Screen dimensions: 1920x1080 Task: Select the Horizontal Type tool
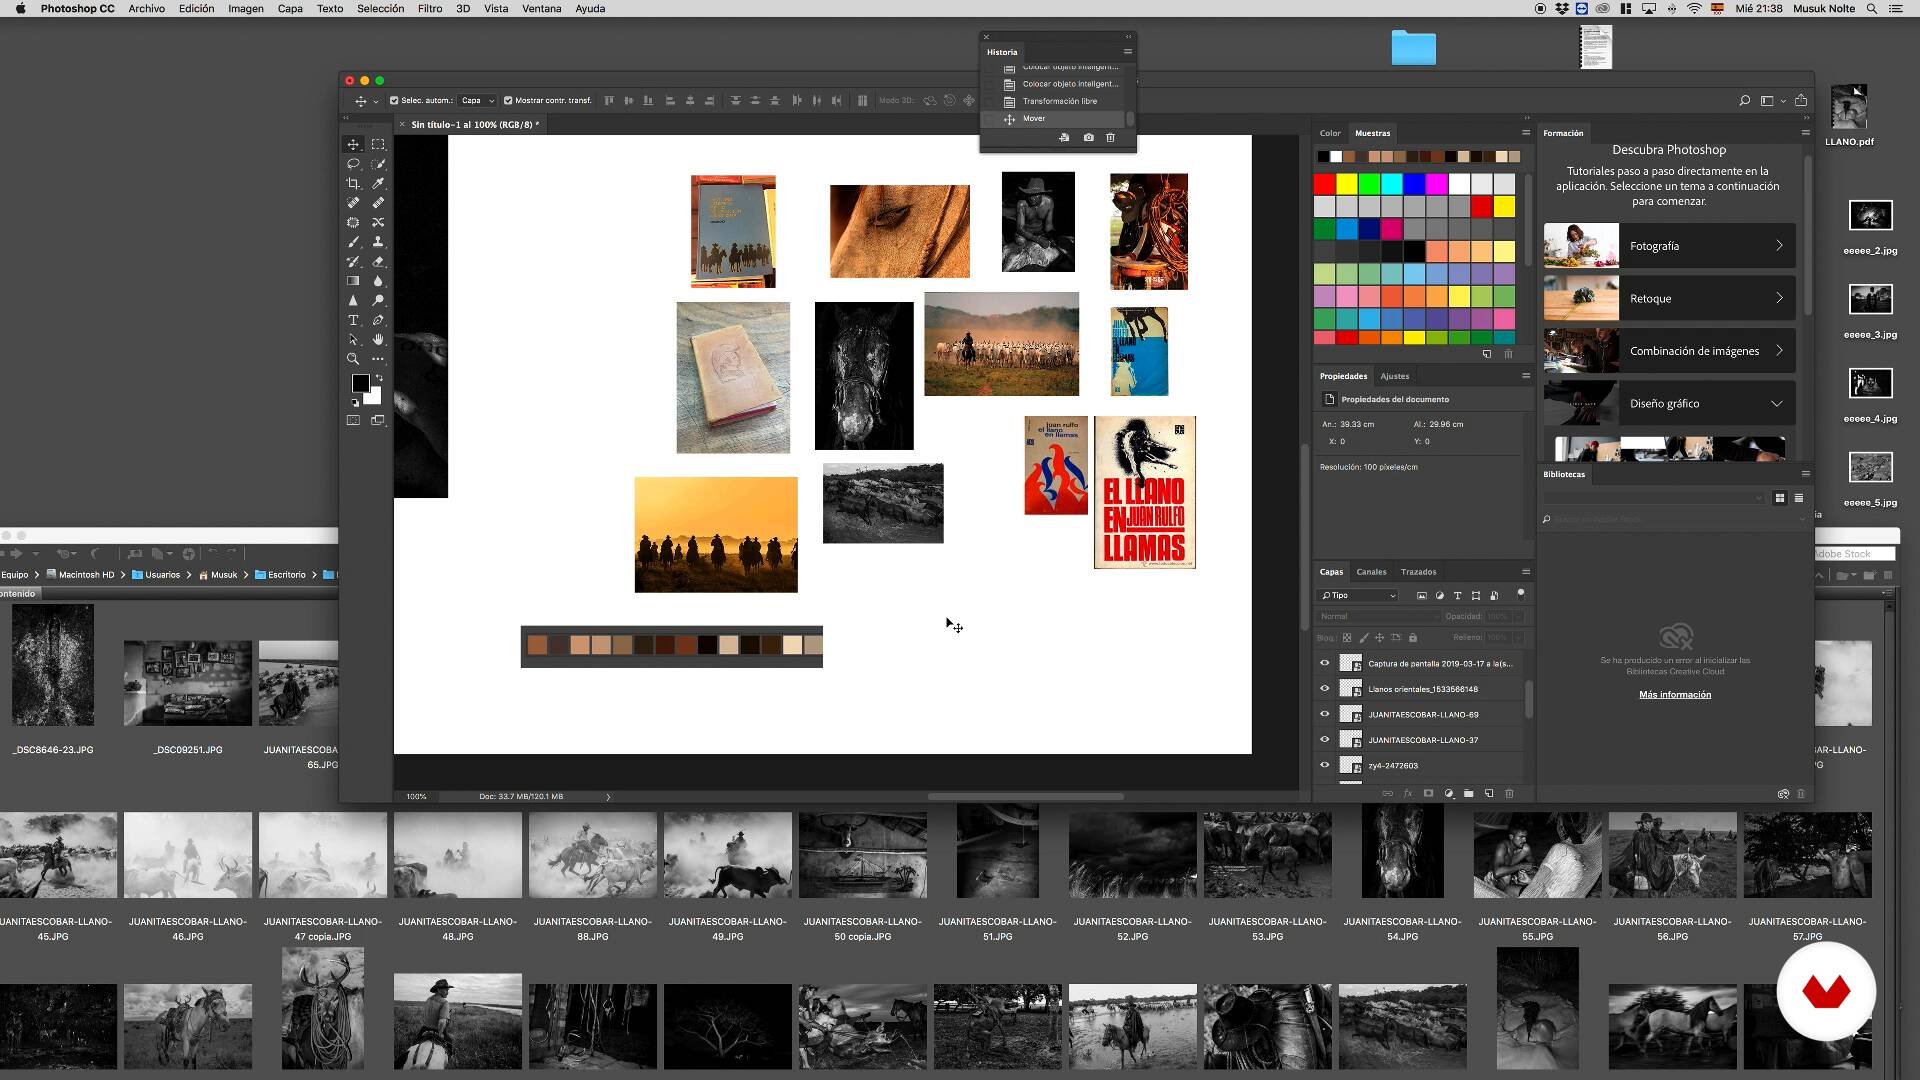point(353,320)
